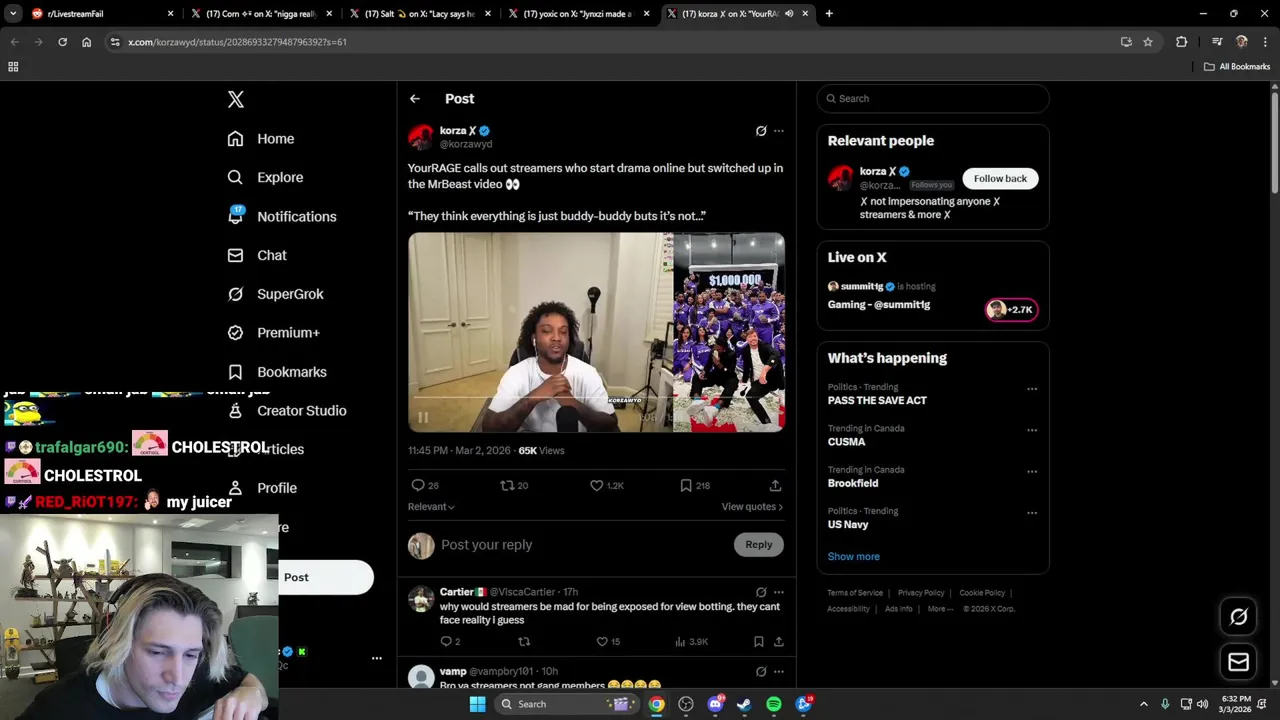Click the +2.7K listeners badge

pos(1012,310)
